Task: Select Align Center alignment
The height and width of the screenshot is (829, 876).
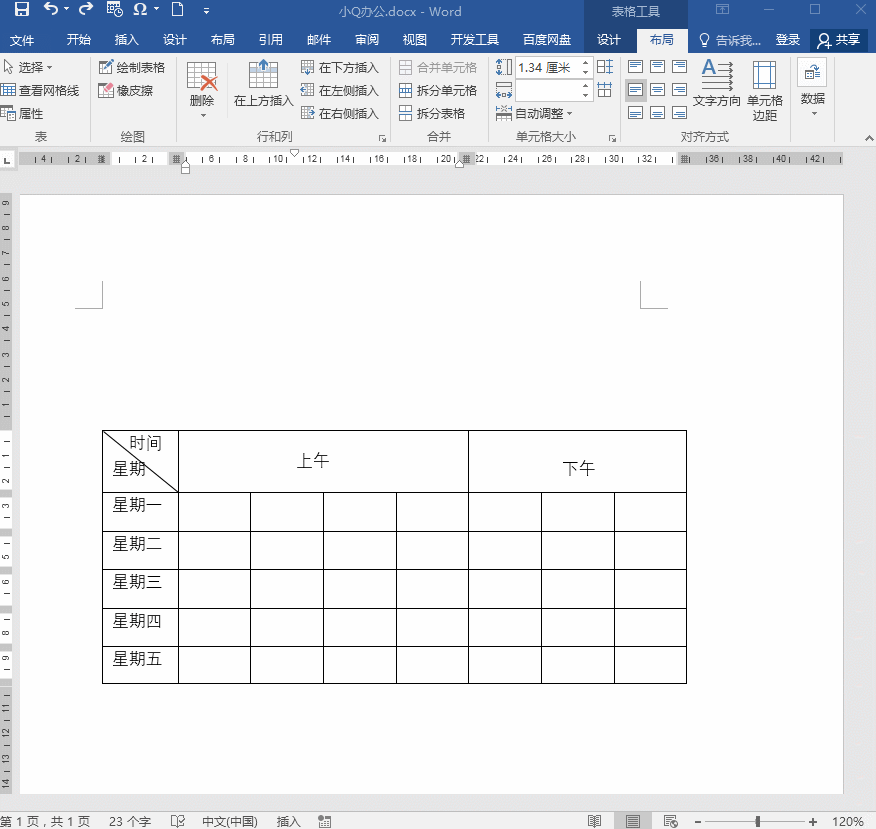Action: pos(658,90)
